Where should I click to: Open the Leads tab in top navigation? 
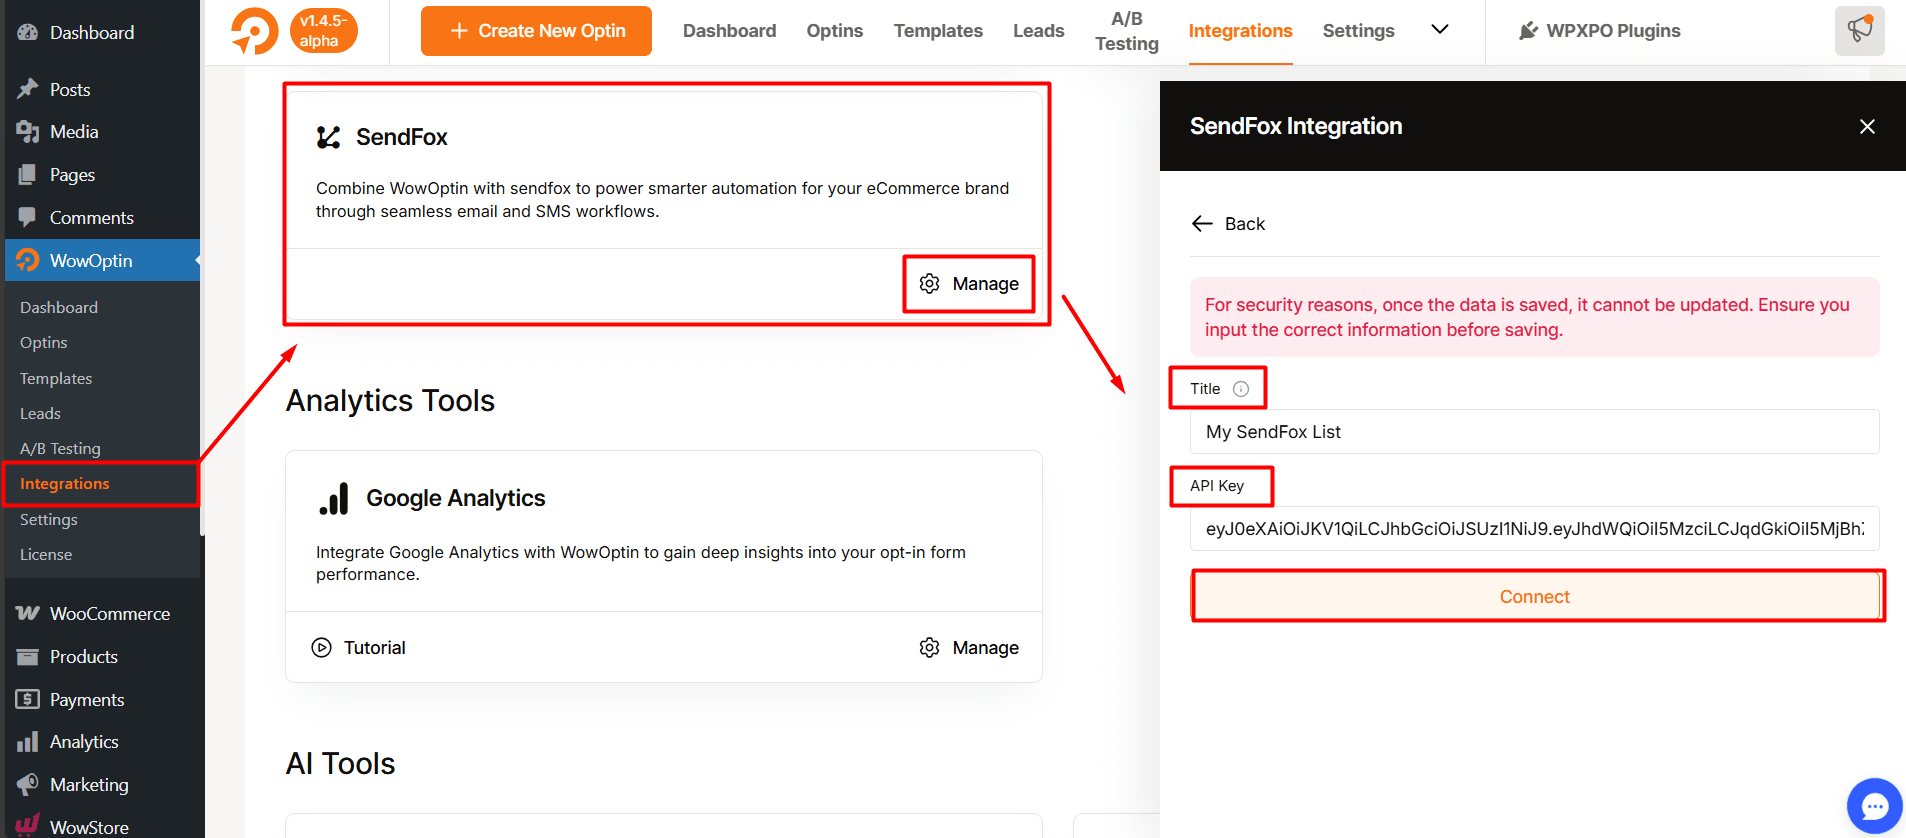point(1038,31)
